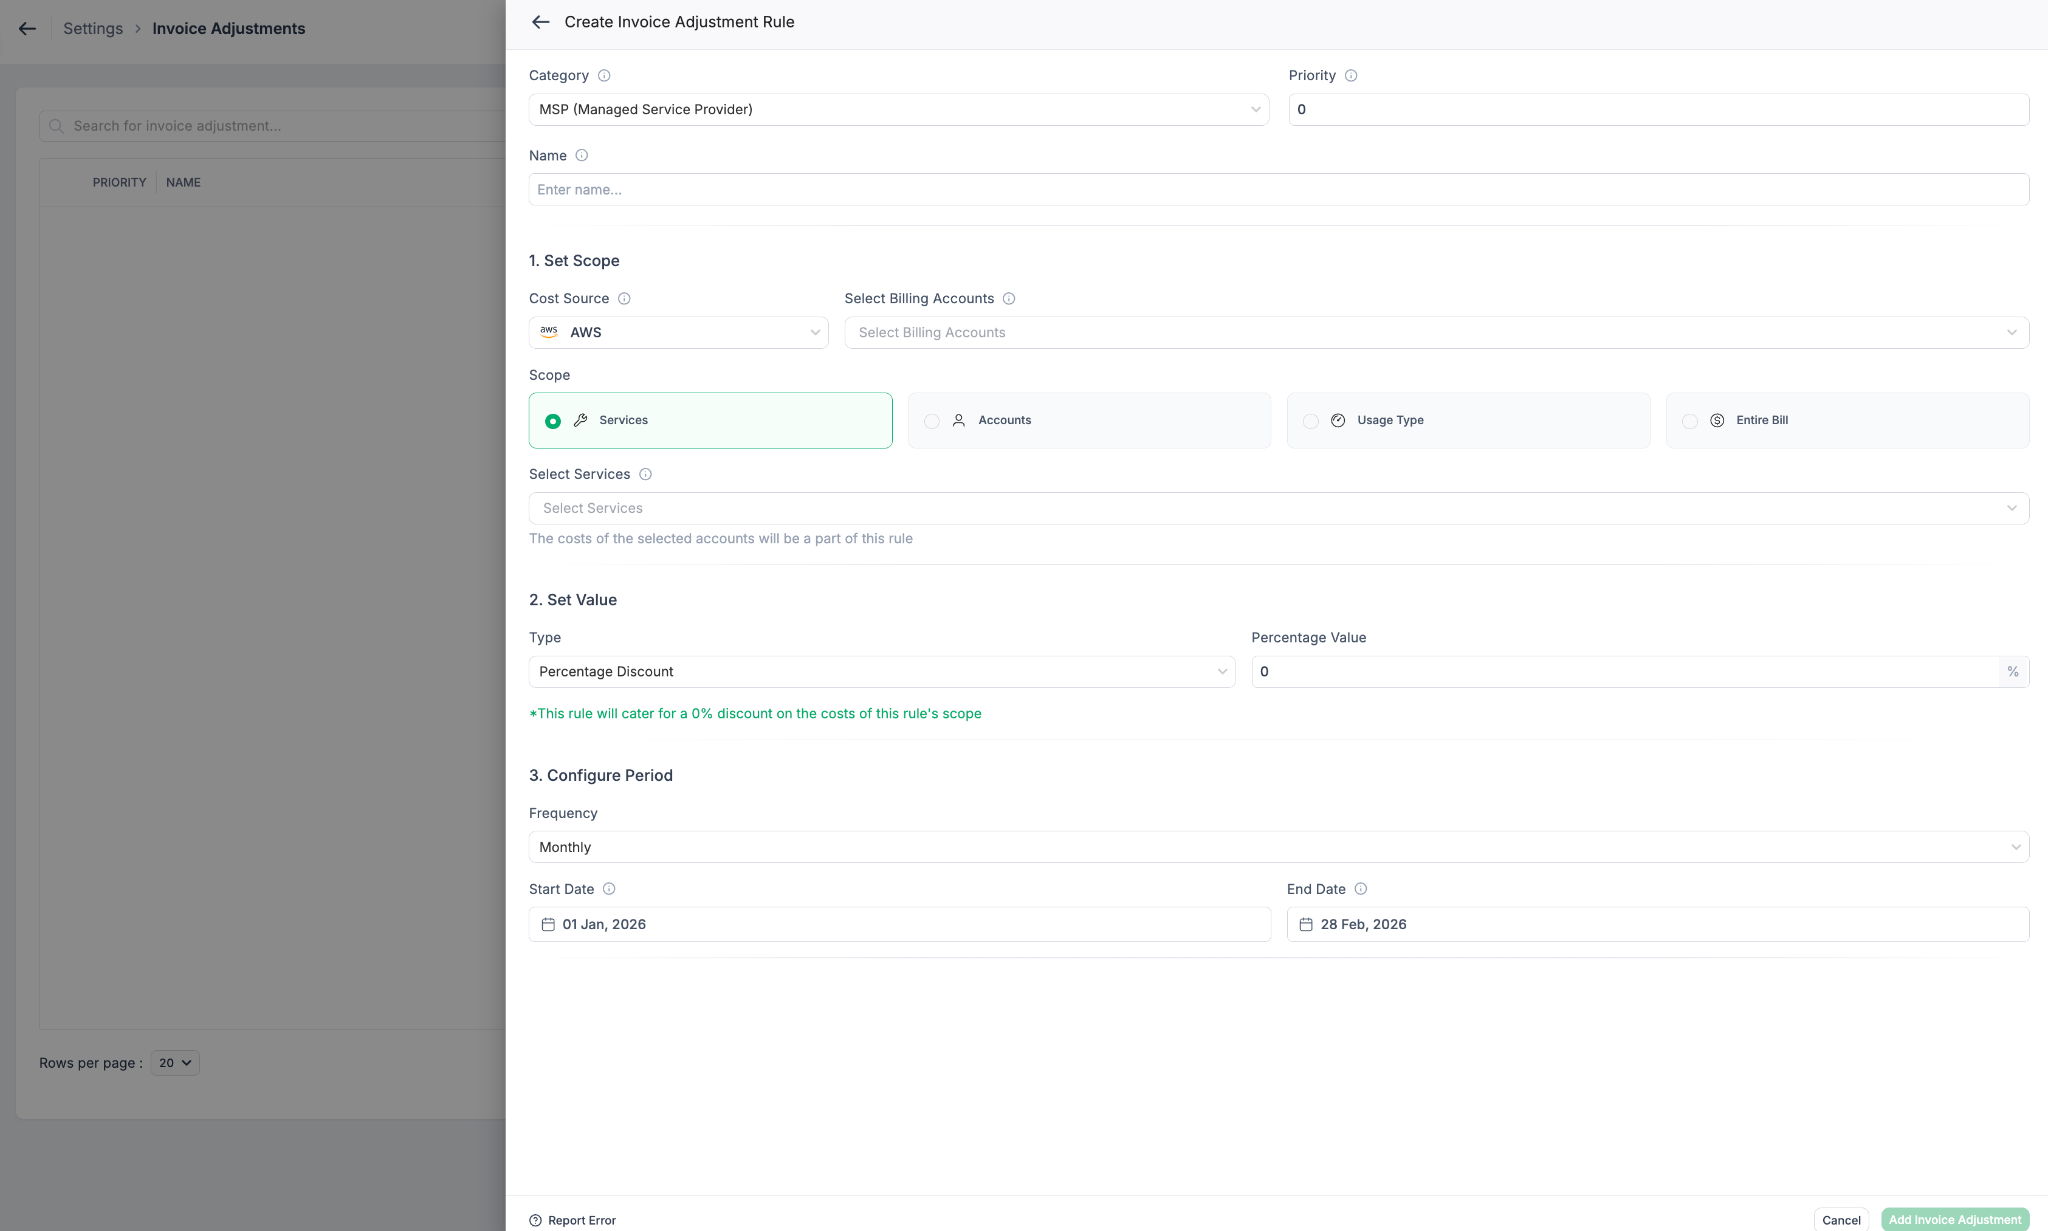
Task: Click the info icon next to End Date
Action: (1360, 889)
